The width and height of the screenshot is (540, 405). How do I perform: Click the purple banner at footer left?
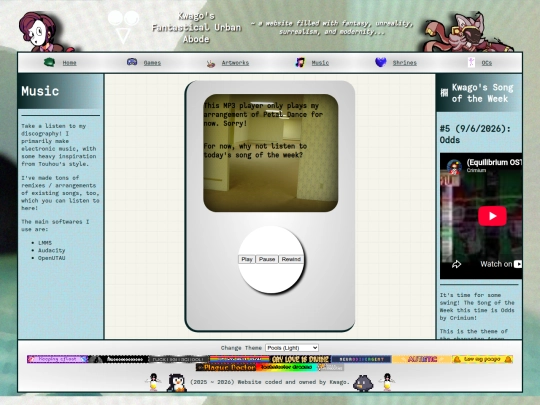pyautogui.click(x=58, y=359)
